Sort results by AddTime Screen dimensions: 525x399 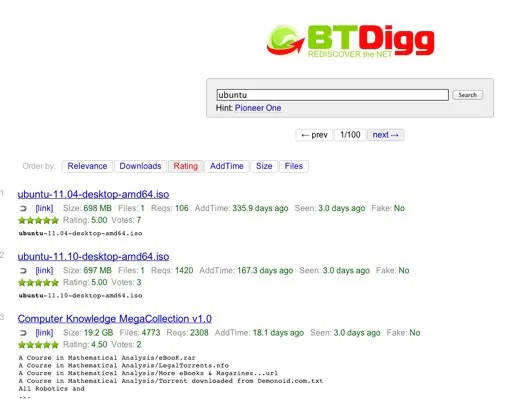tap(227, 166)
